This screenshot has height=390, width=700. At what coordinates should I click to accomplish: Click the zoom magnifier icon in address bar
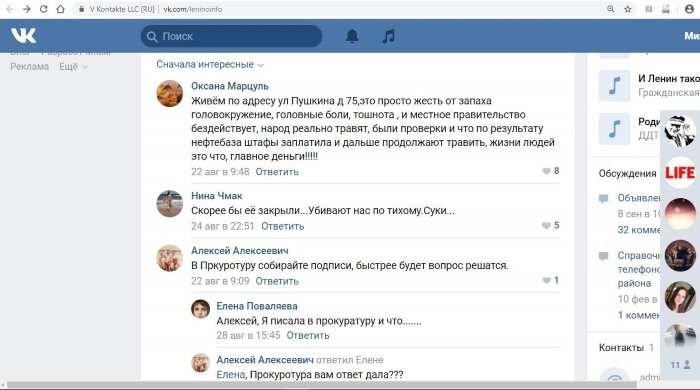click(610, 9)
